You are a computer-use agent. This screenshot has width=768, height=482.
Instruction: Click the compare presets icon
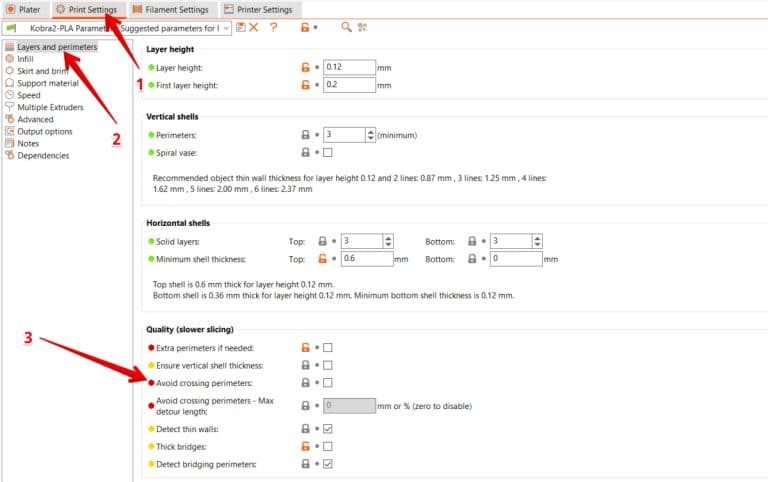pyautogui.click(x=362, y=28)
